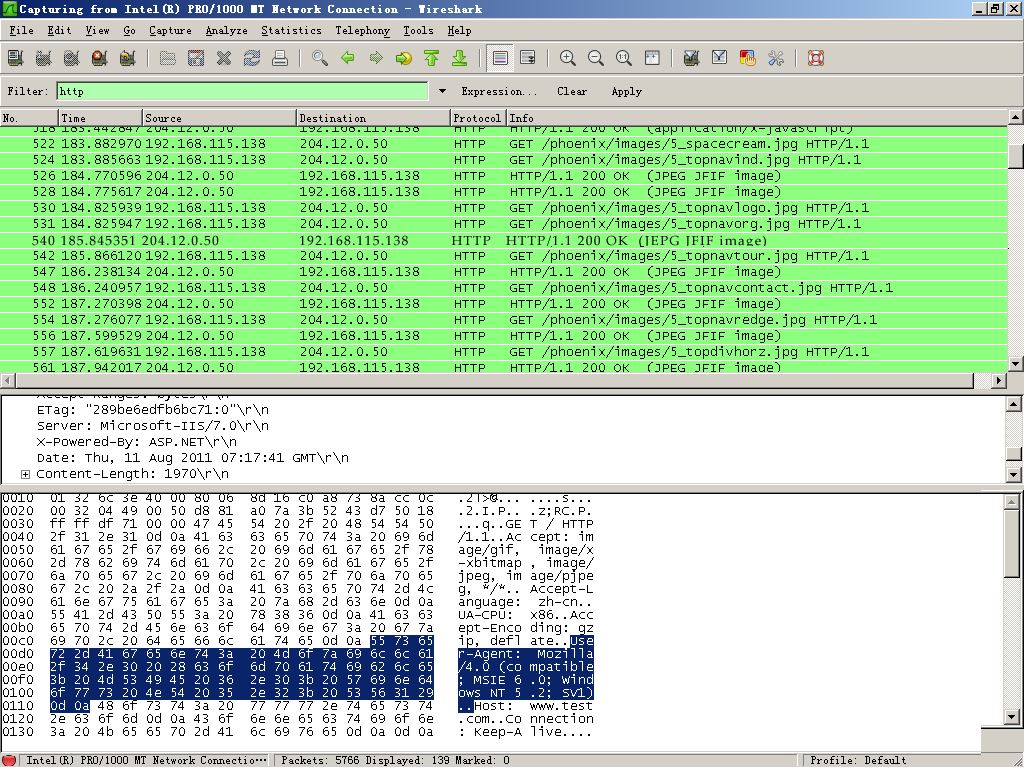This screenshot has width=1024, height=768.
Task: Apply the display filter
Action: tap(626, 91)
